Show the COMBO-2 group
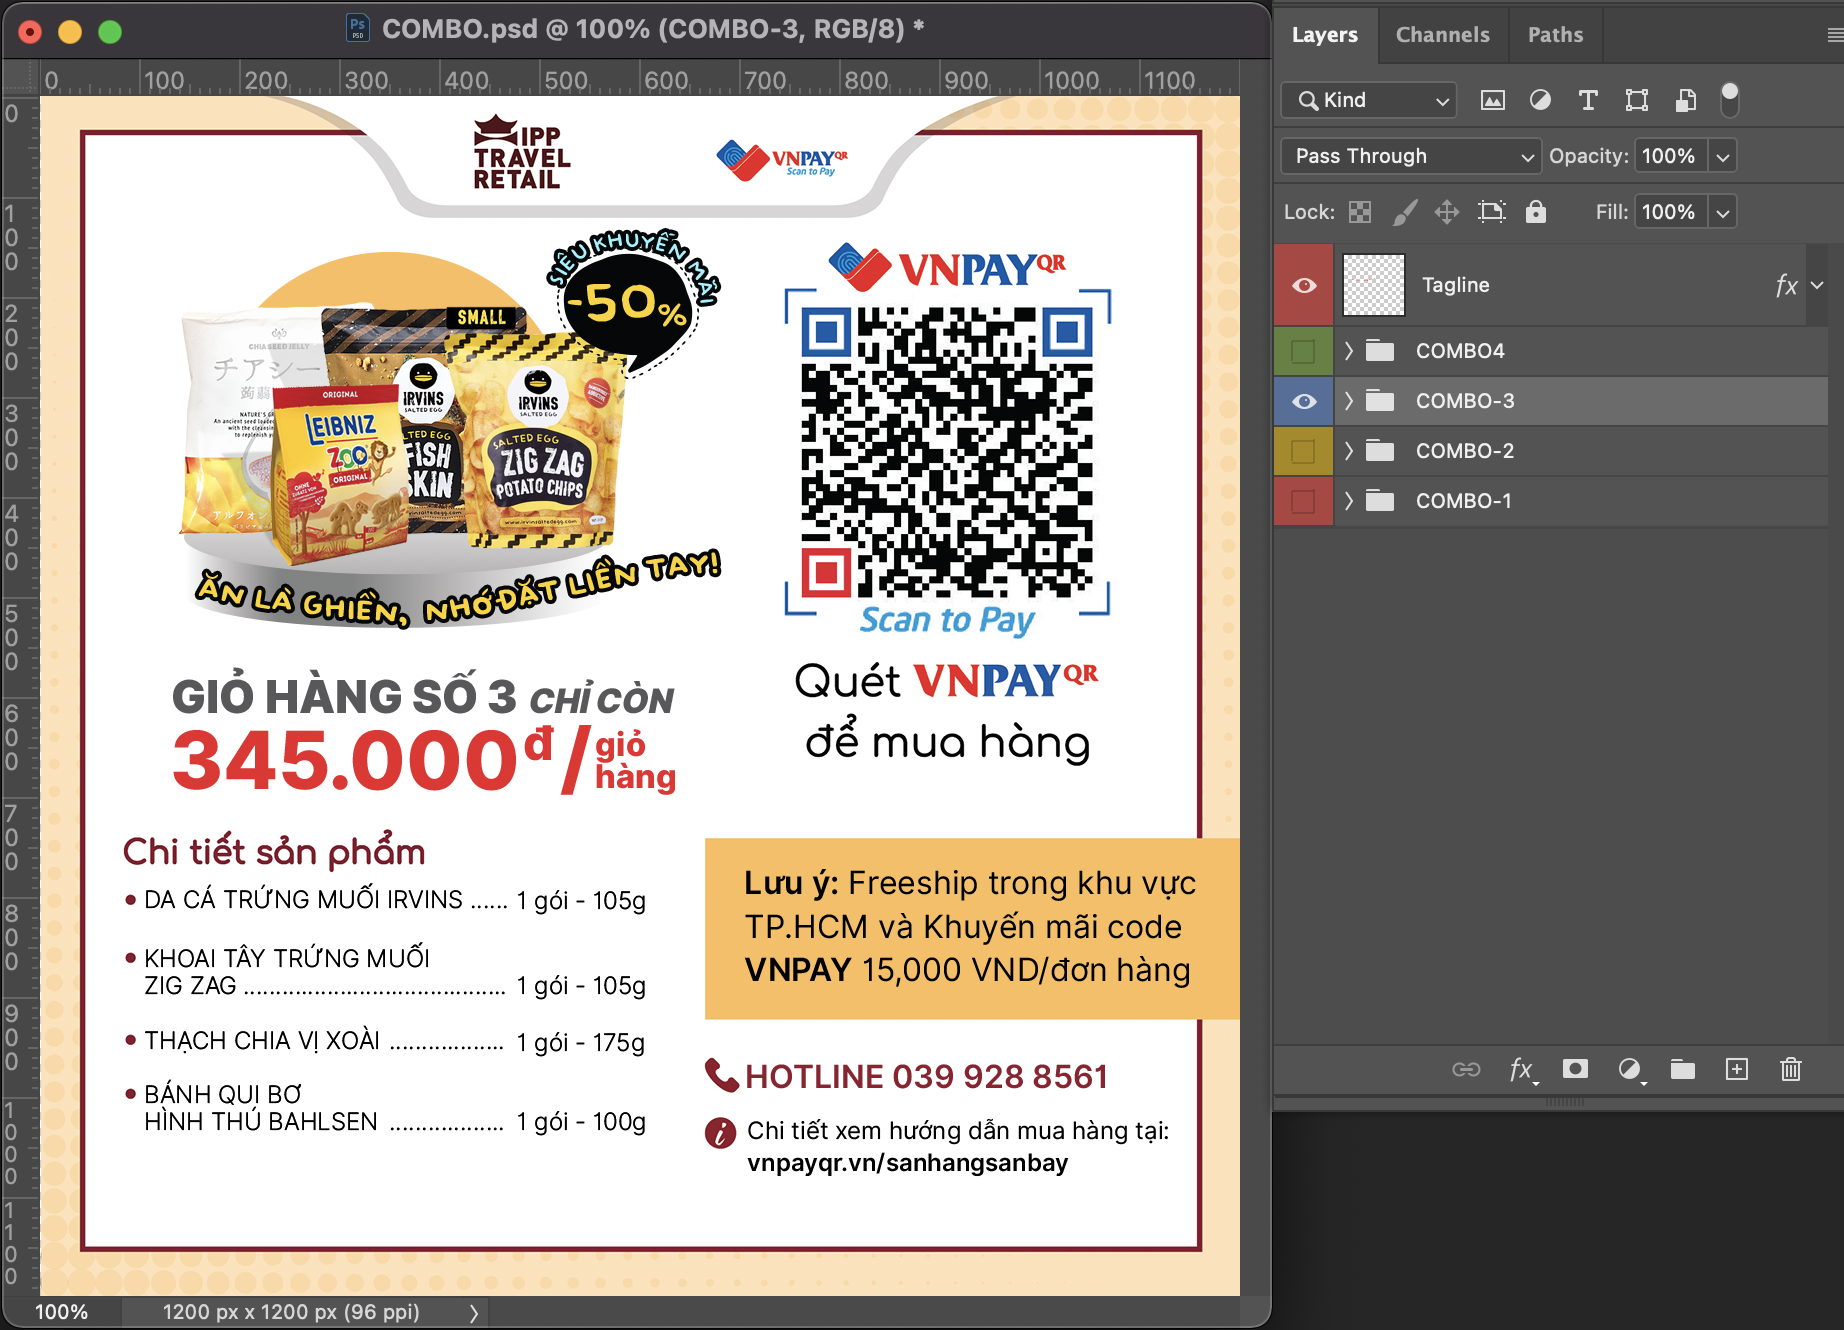 tap(1304, 451)
